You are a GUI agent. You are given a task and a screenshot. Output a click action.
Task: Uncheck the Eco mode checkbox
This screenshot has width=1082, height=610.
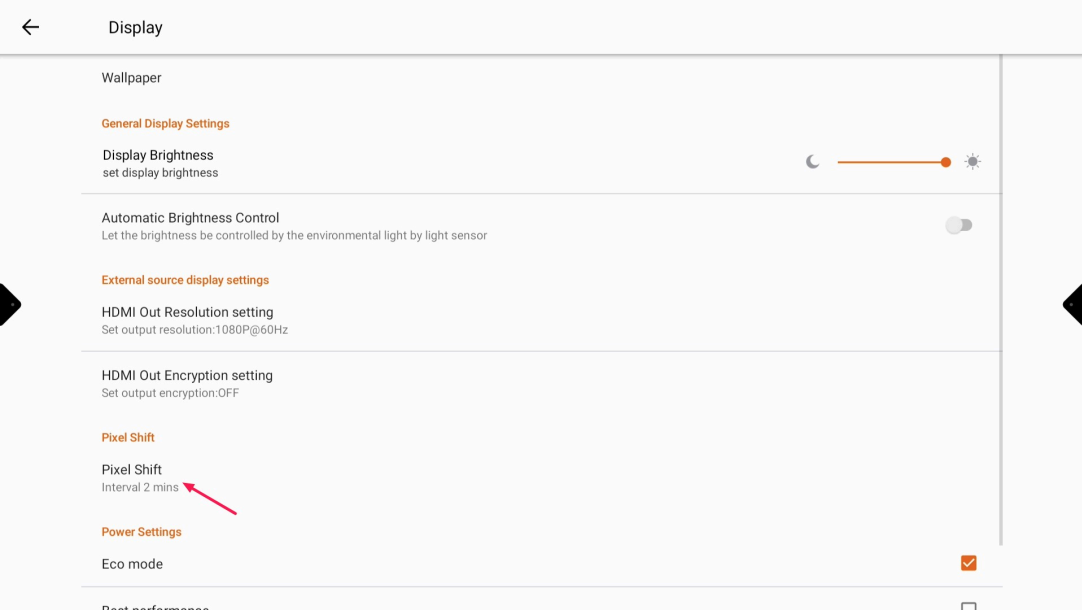pos(968,563)
